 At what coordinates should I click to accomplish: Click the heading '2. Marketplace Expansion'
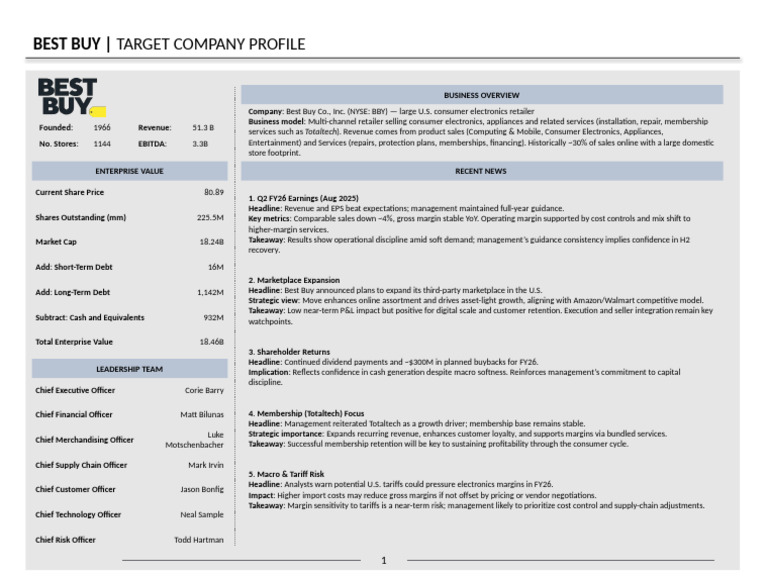click(x=294, y=280)
